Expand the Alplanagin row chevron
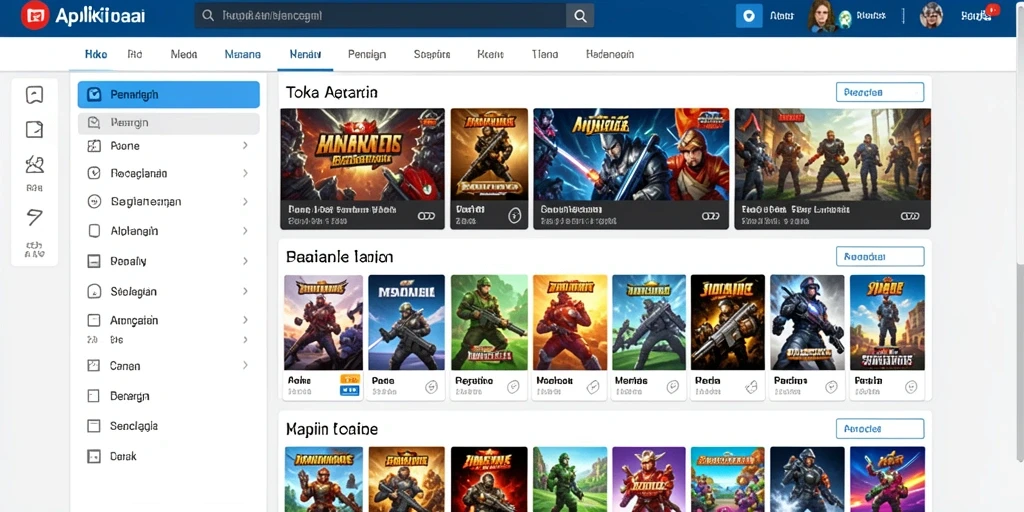 [245, 231]
